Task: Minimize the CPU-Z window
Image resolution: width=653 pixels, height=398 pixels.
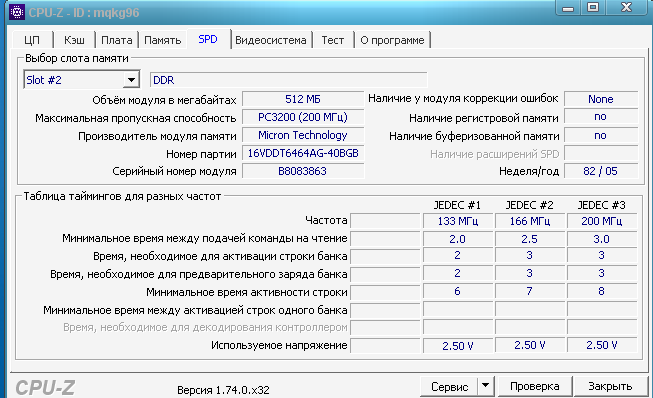Action: coord(568,8)
